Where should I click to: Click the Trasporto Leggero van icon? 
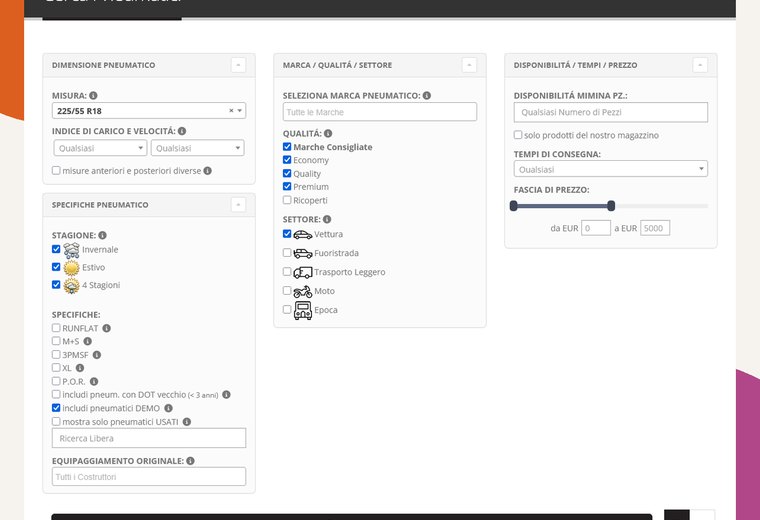pos(303,272)
